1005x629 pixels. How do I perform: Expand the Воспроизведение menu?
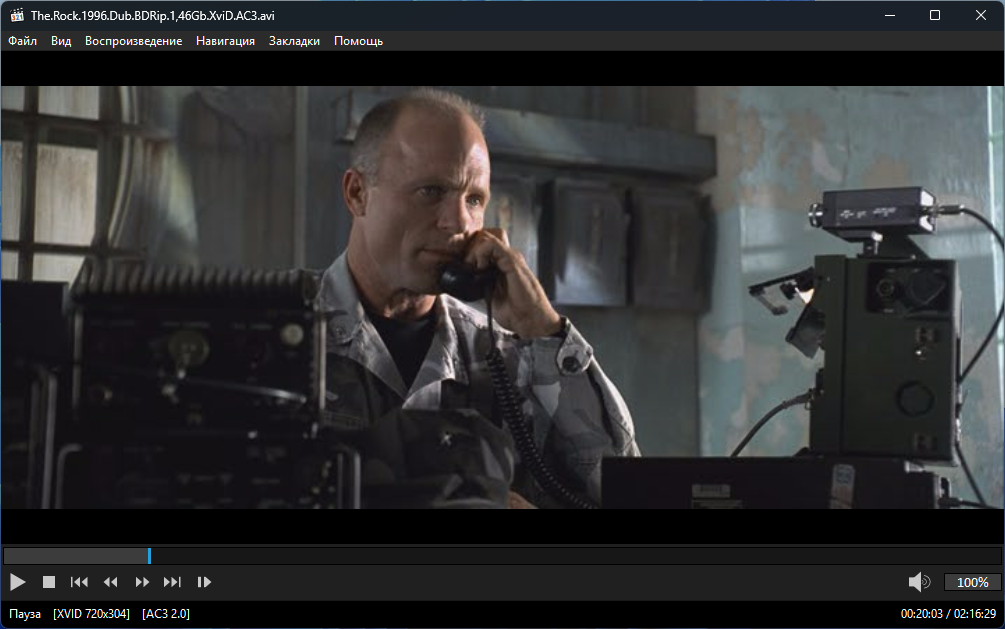point(133,41)
